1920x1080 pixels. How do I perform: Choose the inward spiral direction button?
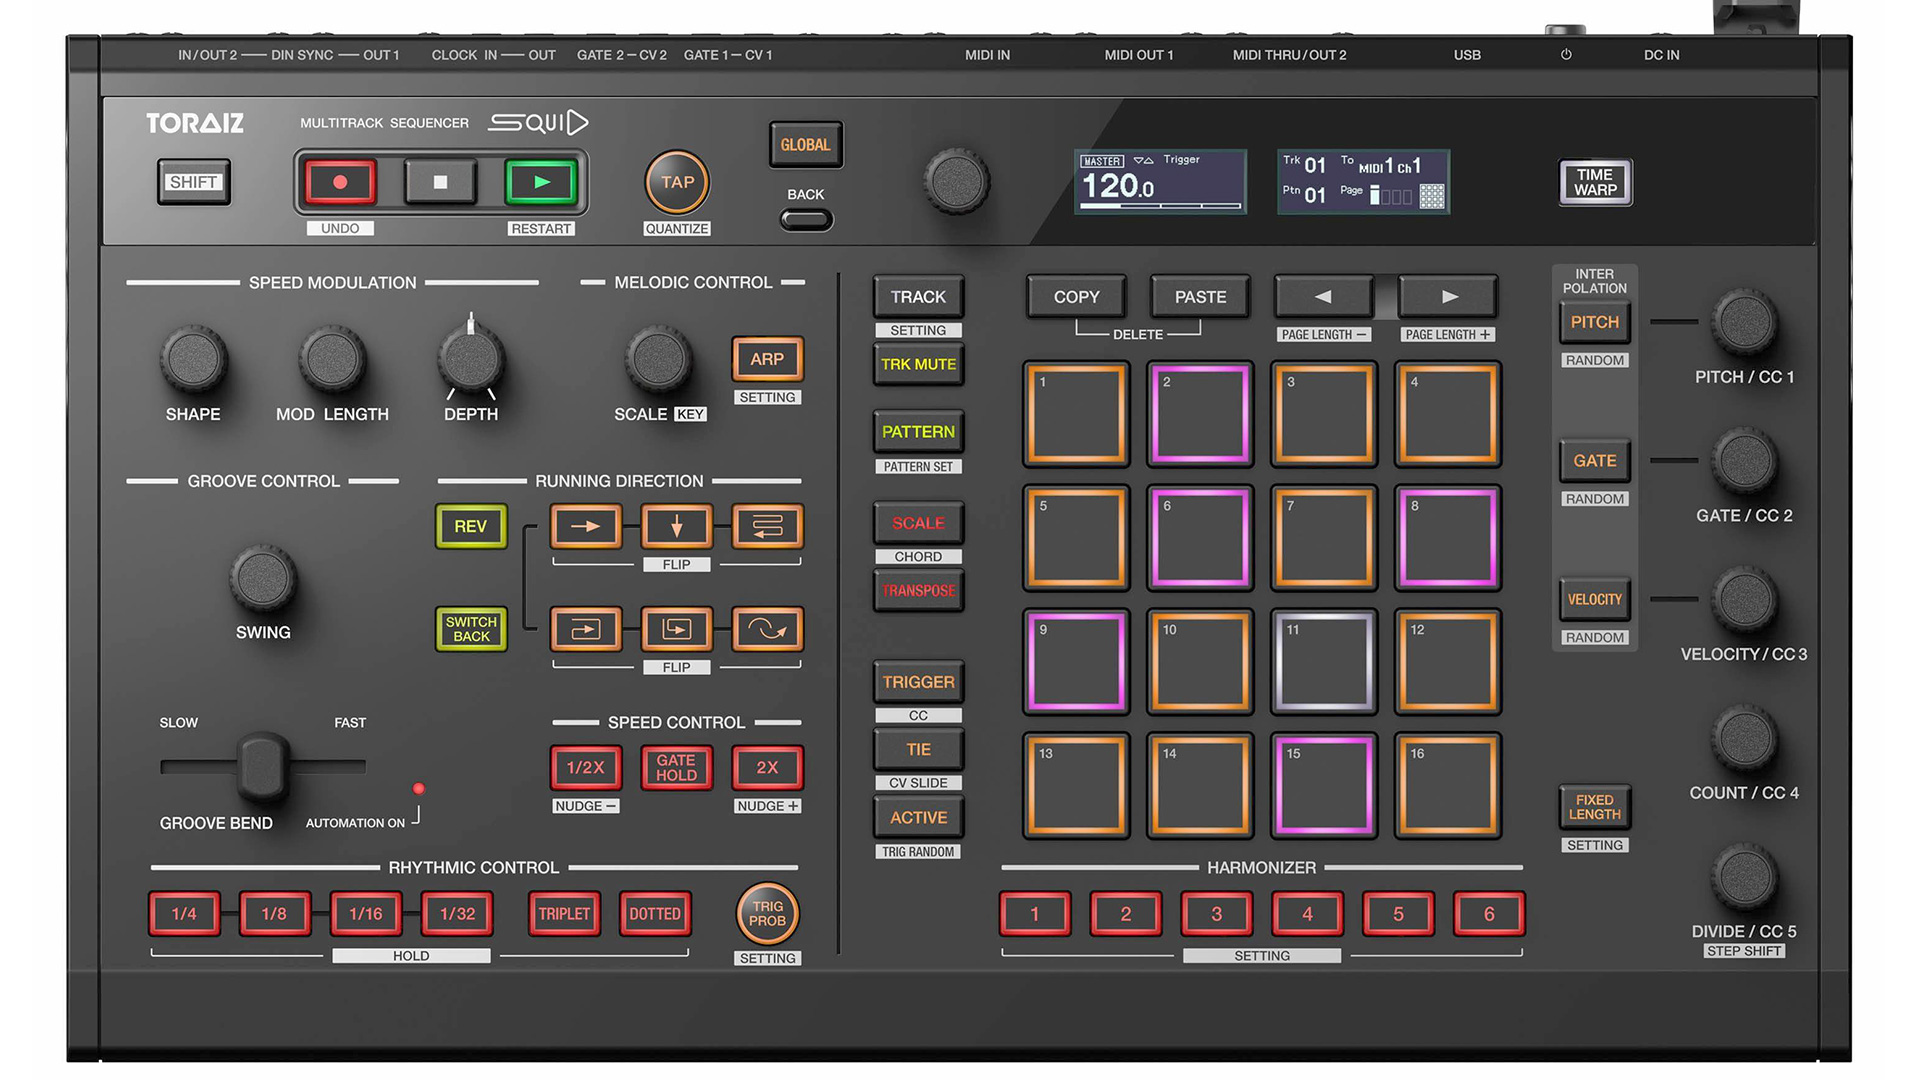click(677, 629)
